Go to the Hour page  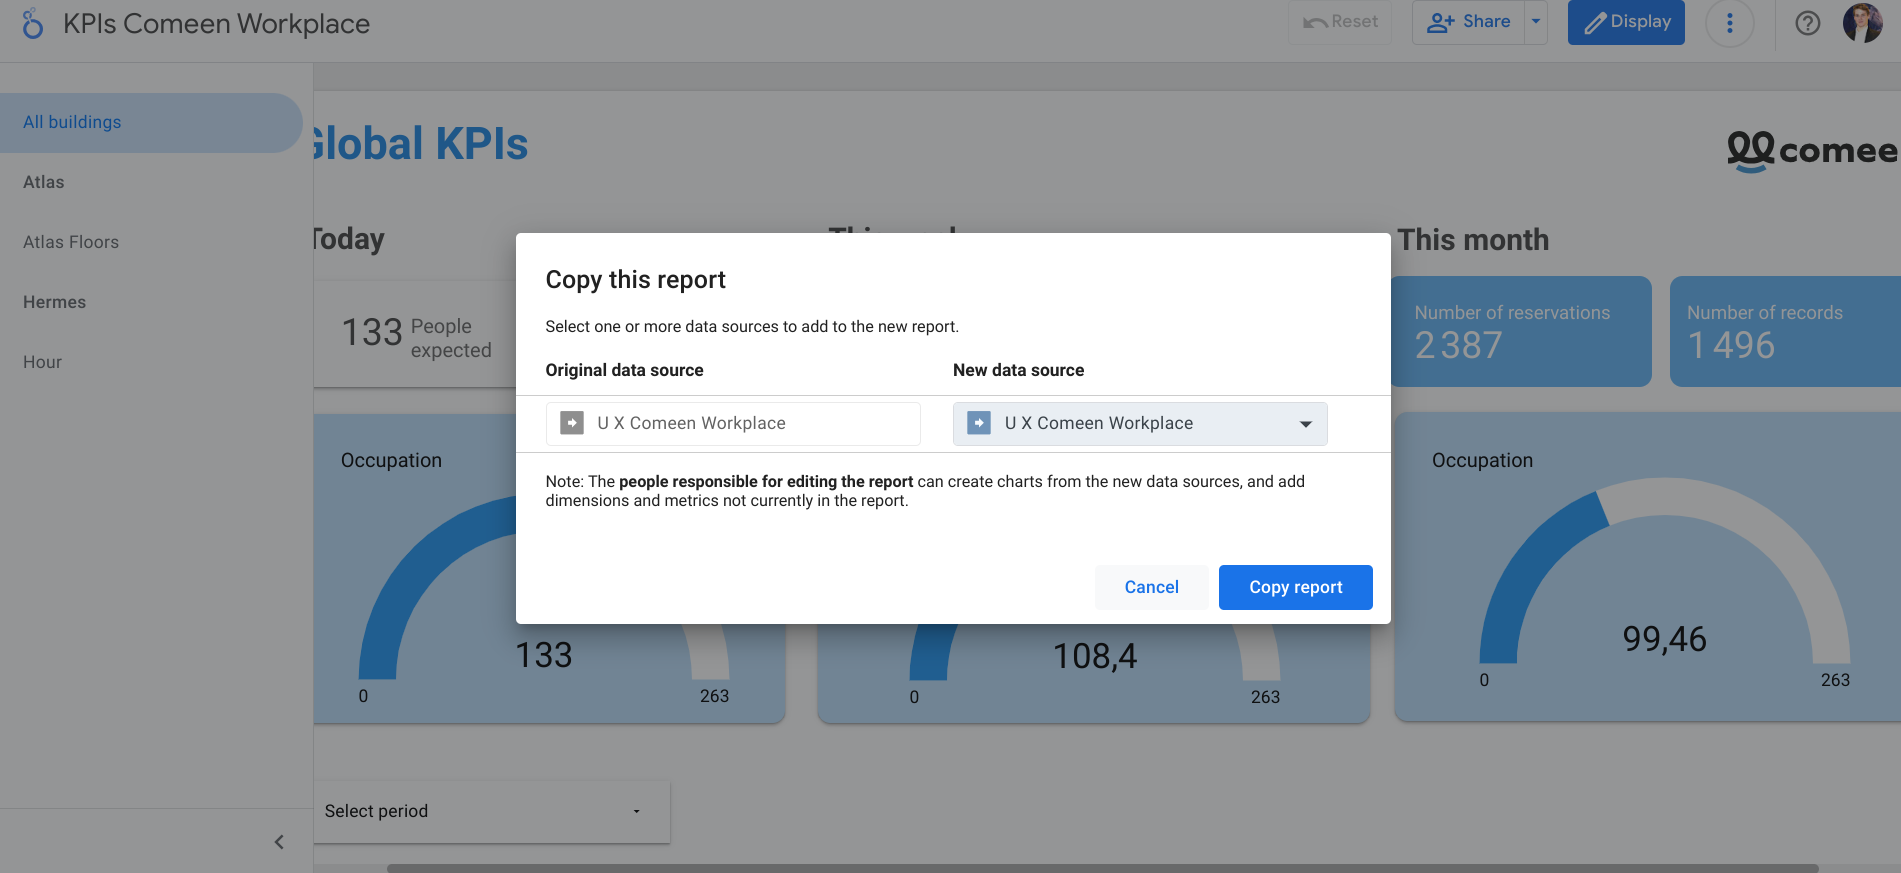pos(43,362)
